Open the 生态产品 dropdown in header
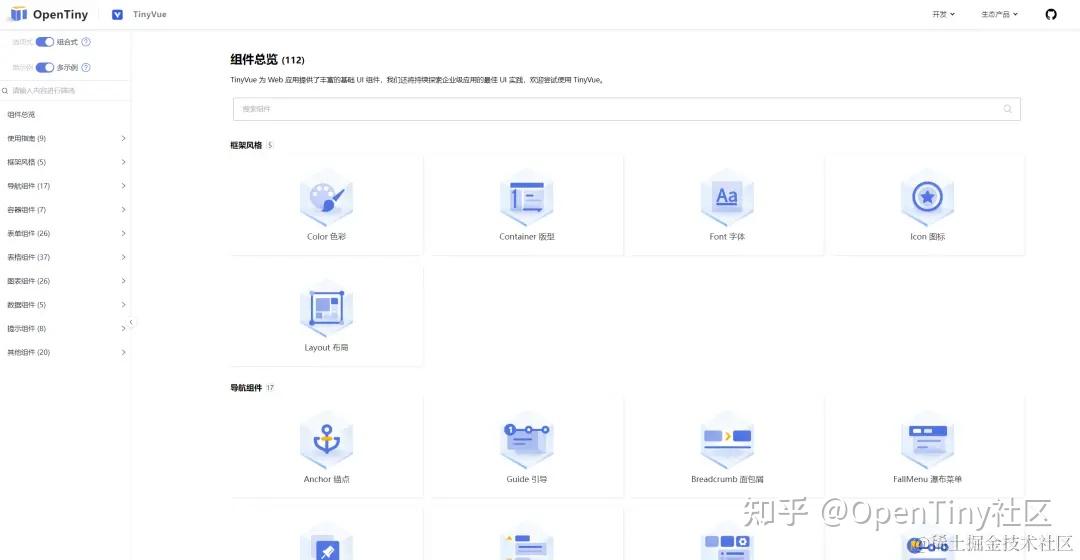The image size is (1080, 560). coord(999,14)
